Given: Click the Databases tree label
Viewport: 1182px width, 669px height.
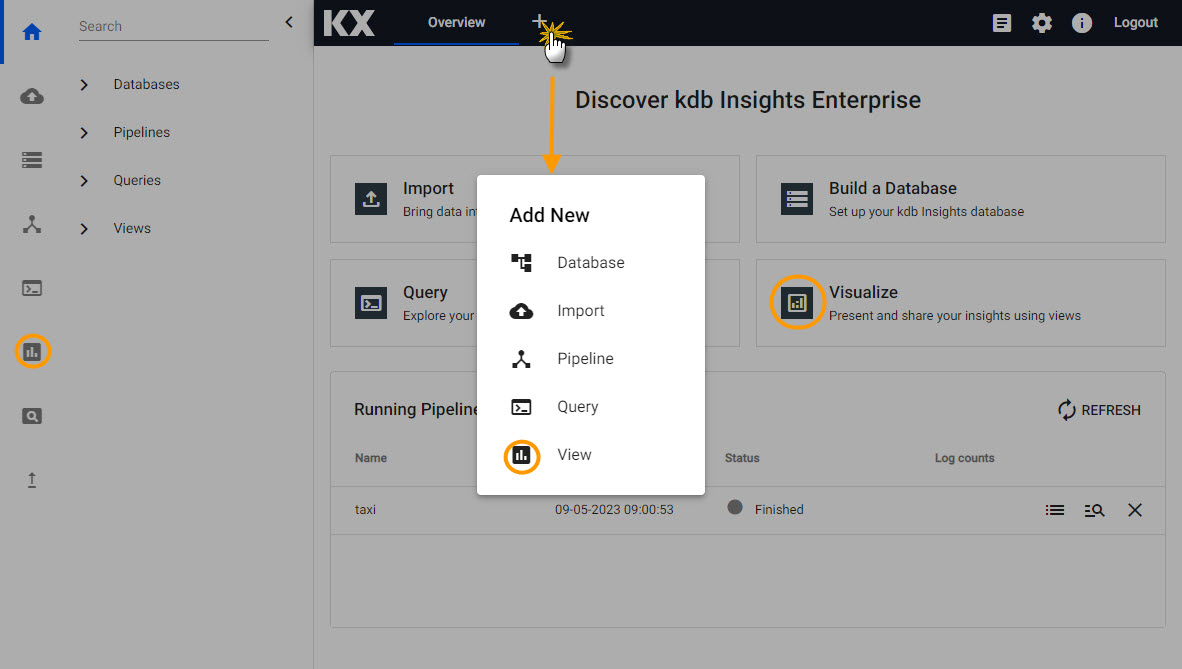Looking at the screenshot, I should (x=146, y=84).
